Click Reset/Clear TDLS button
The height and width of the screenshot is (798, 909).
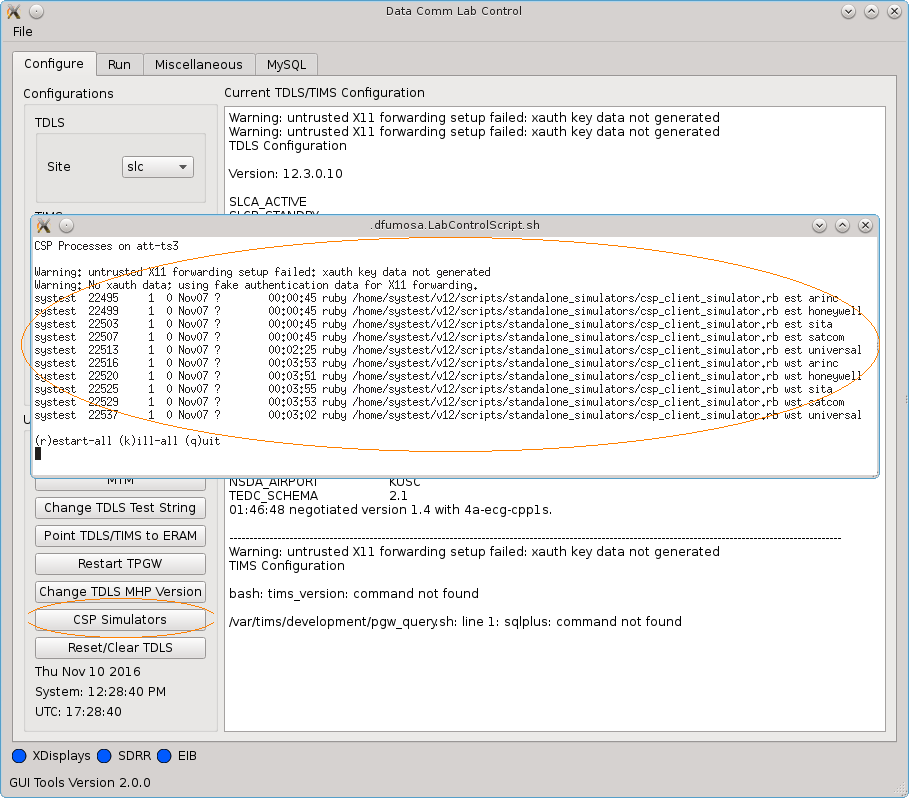[x=120, y=648]
